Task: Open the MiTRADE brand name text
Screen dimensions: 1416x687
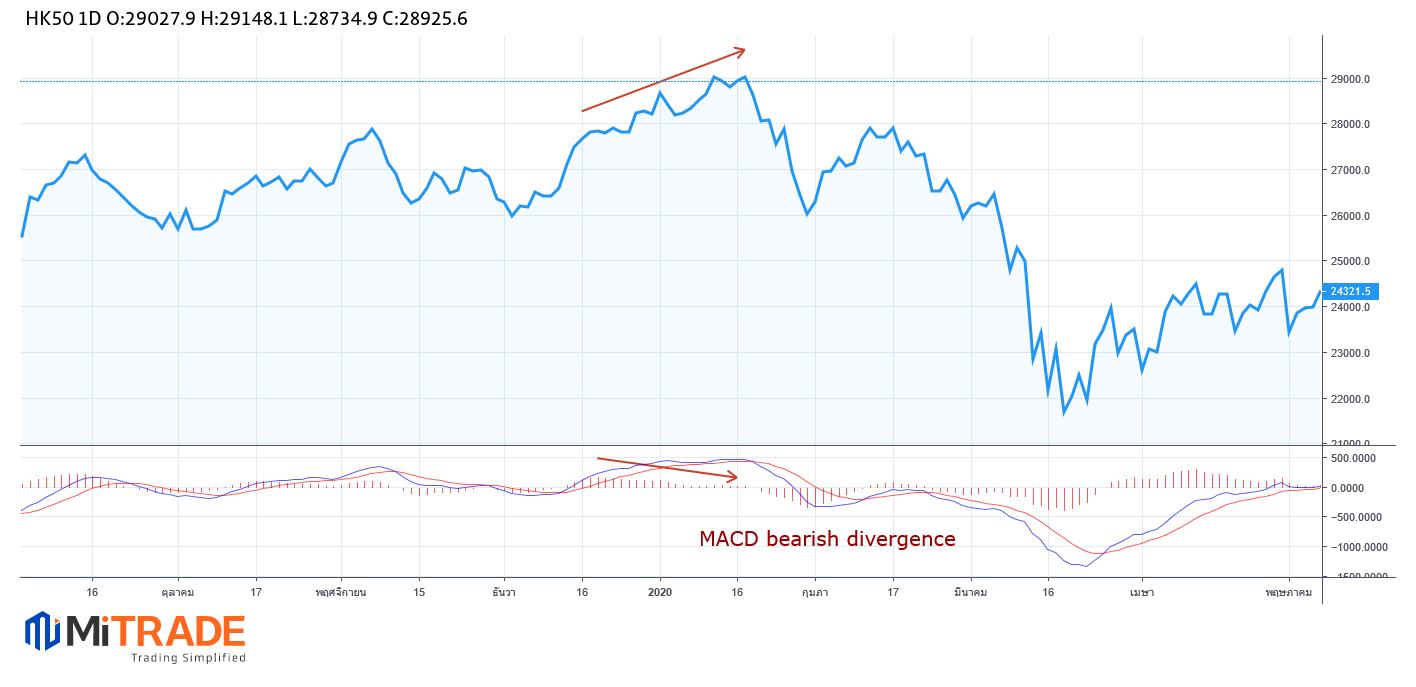Action: (x=155, y=632)
